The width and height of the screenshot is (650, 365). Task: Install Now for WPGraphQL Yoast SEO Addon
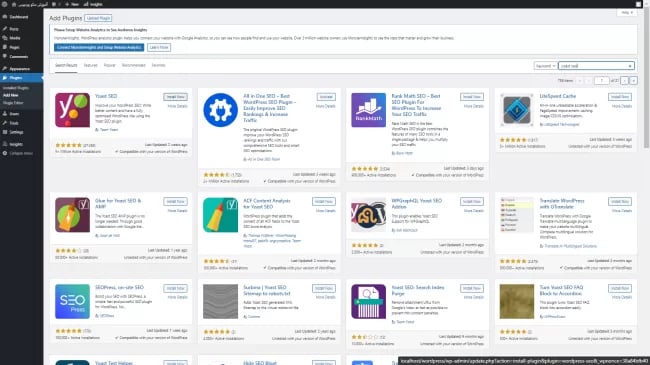point(472,202)
